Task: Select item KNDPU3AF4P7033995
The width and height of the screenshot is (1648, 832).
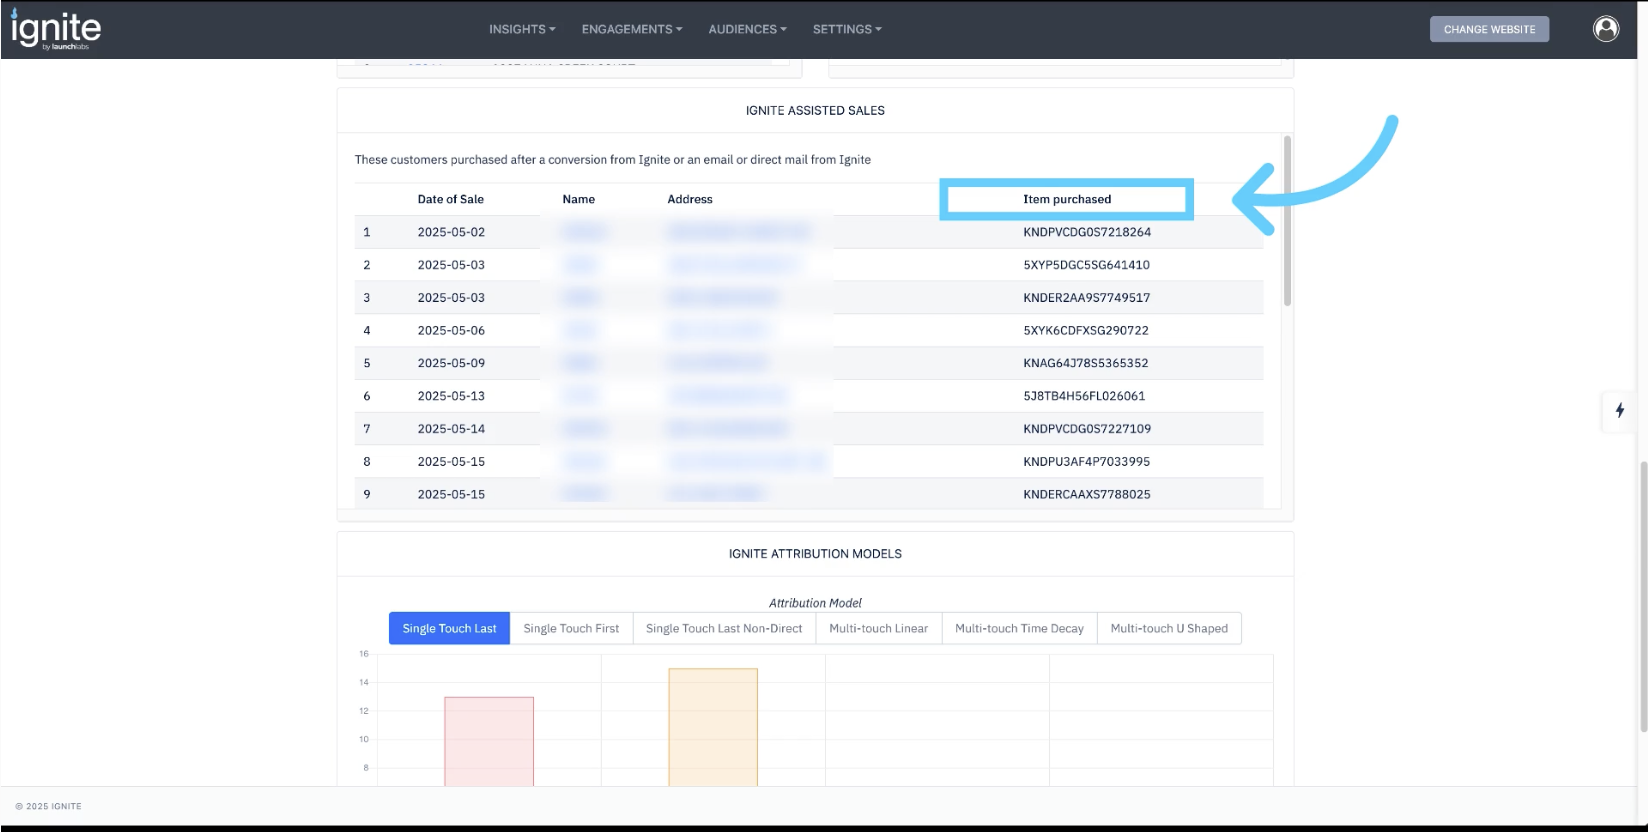Action: click(x=1086, y=462)
